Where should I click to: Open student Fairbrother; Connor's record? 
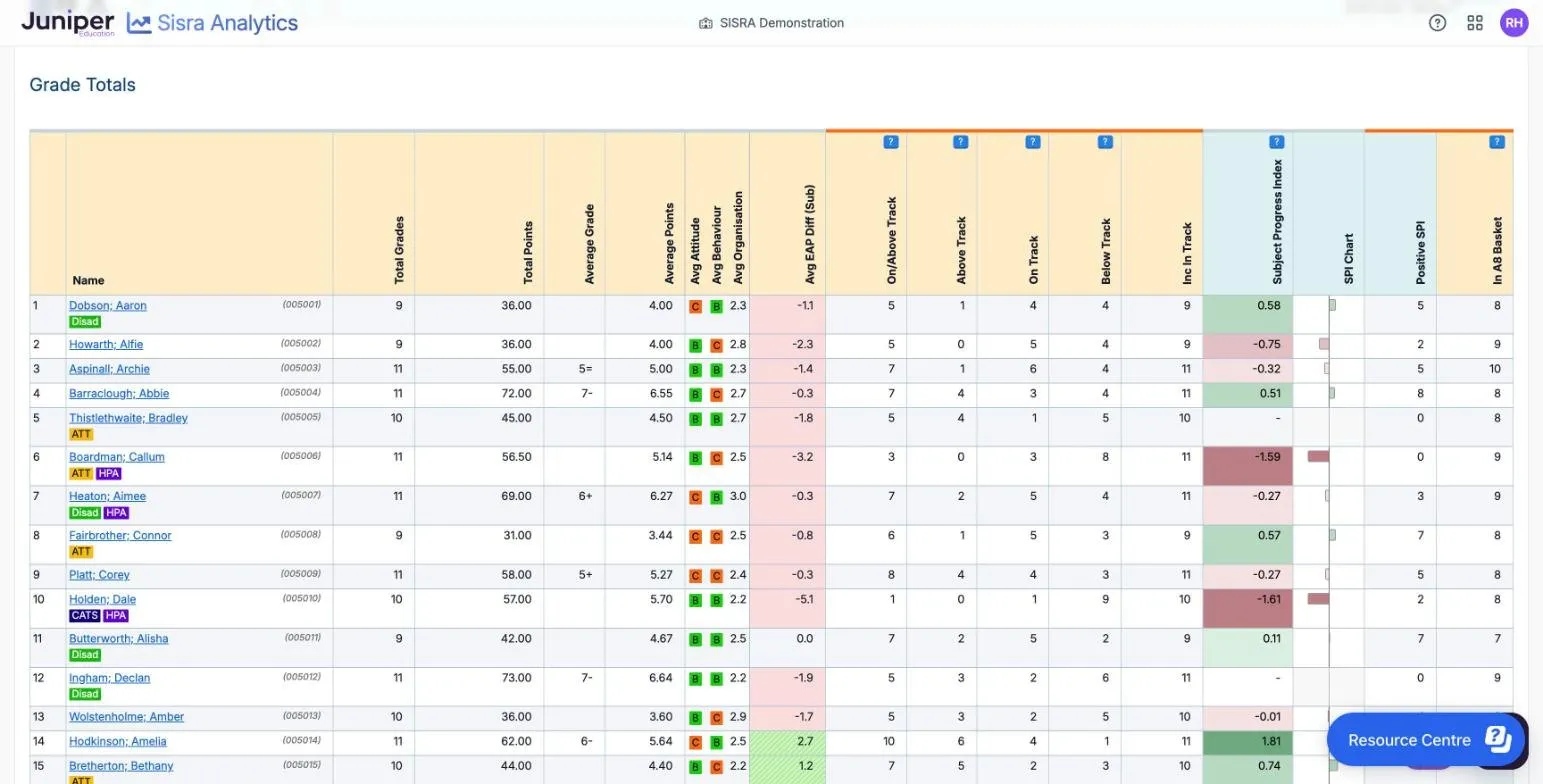pos(120,536)
